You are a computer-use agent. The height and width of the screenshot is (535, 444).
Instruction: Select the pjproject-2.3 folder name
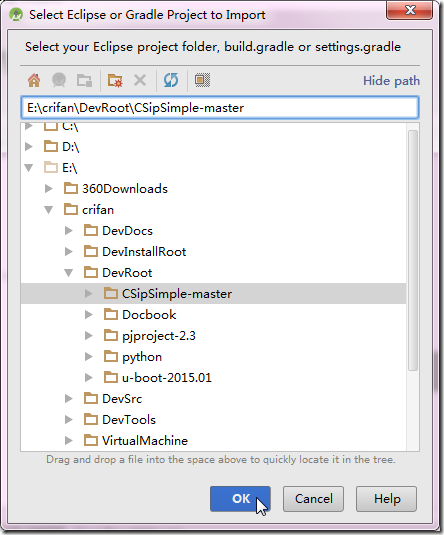pyautogui.click(x=159, y=336)
